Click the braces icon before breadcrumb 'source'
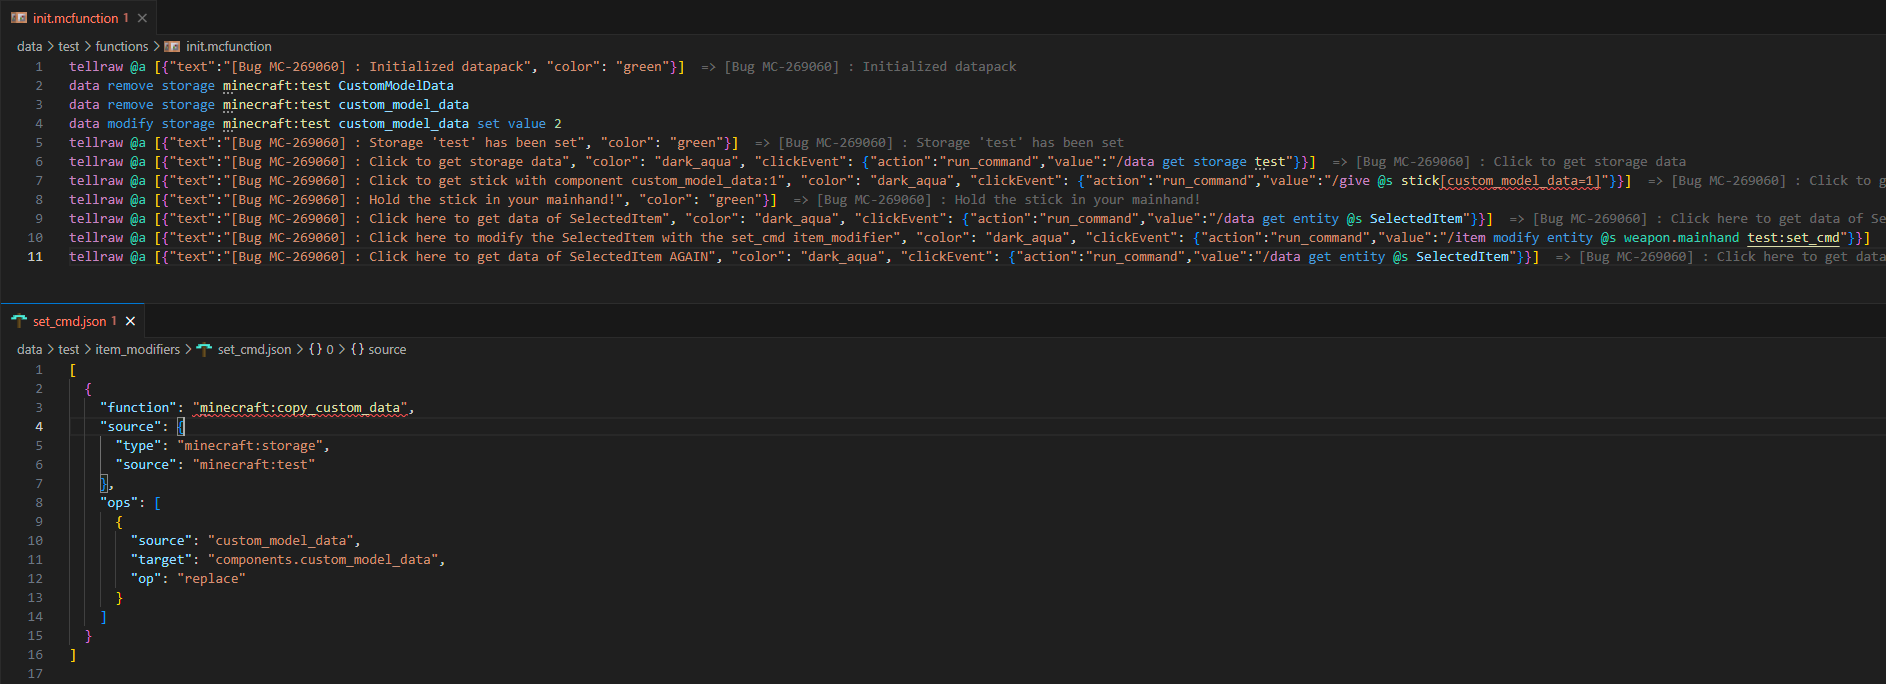This screenshot has width=1886, height=684. [357, 349]
